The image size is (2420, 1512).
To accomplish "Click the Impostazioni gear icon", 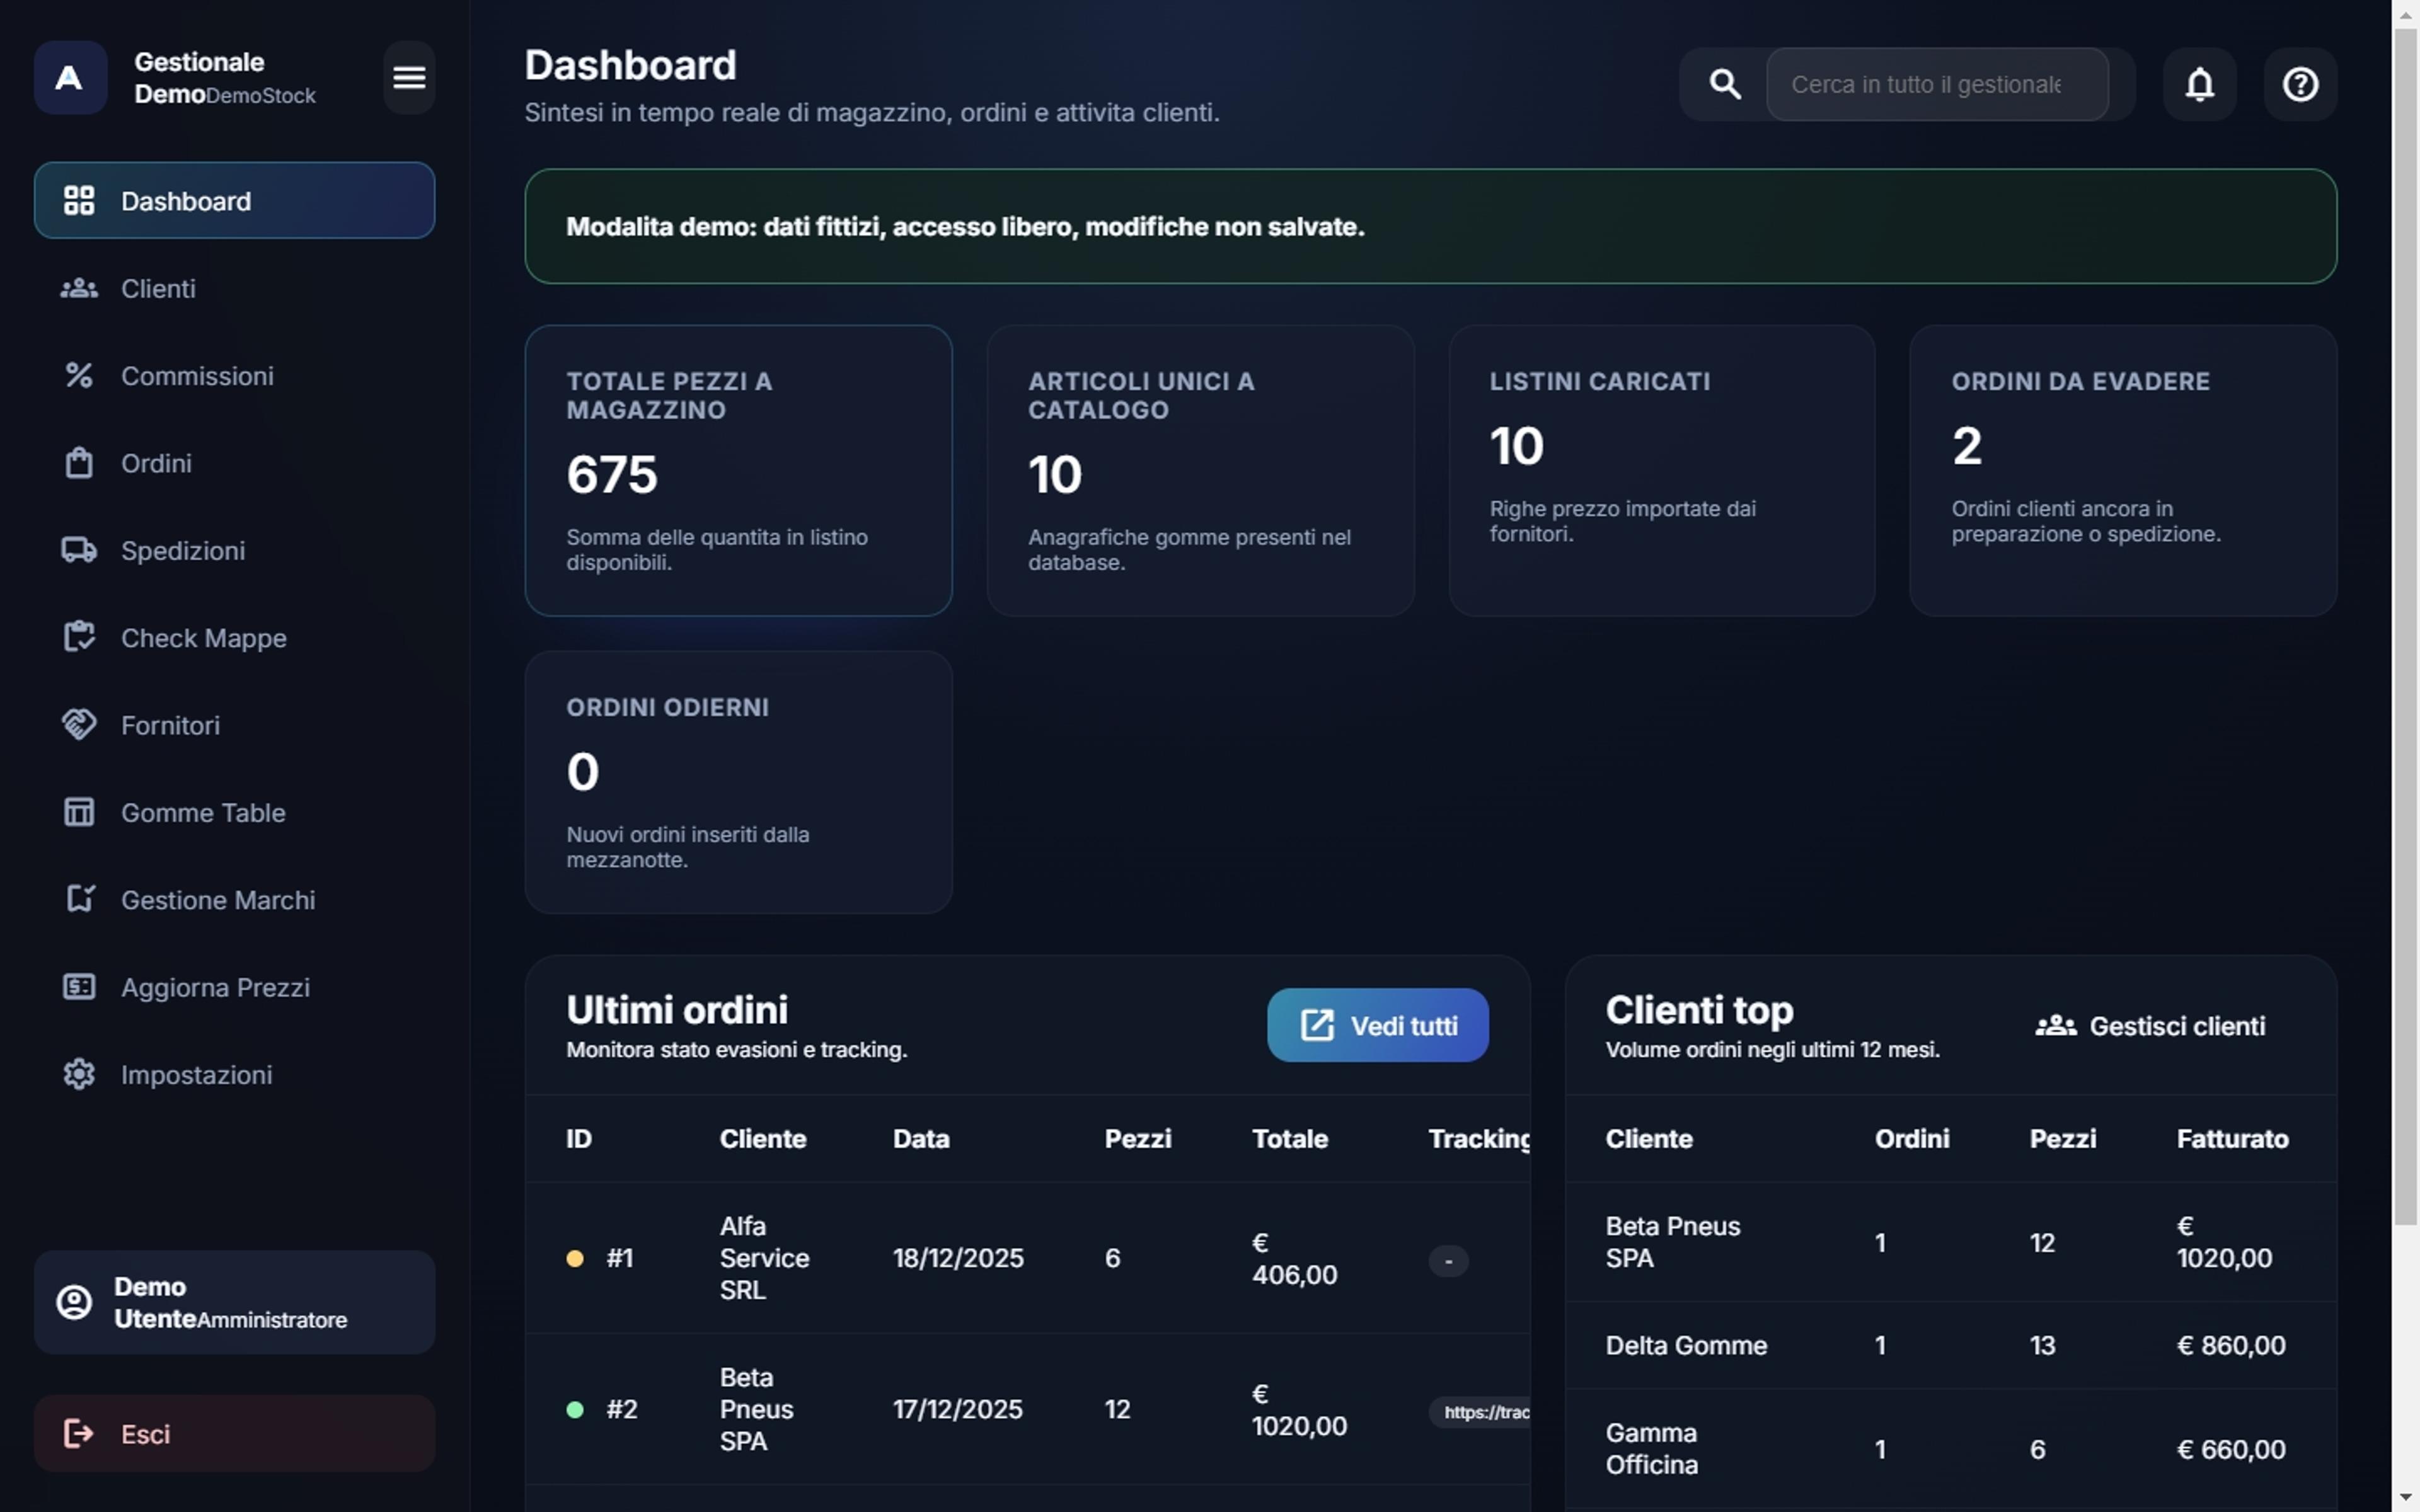I will click(x=79, y=1074).
